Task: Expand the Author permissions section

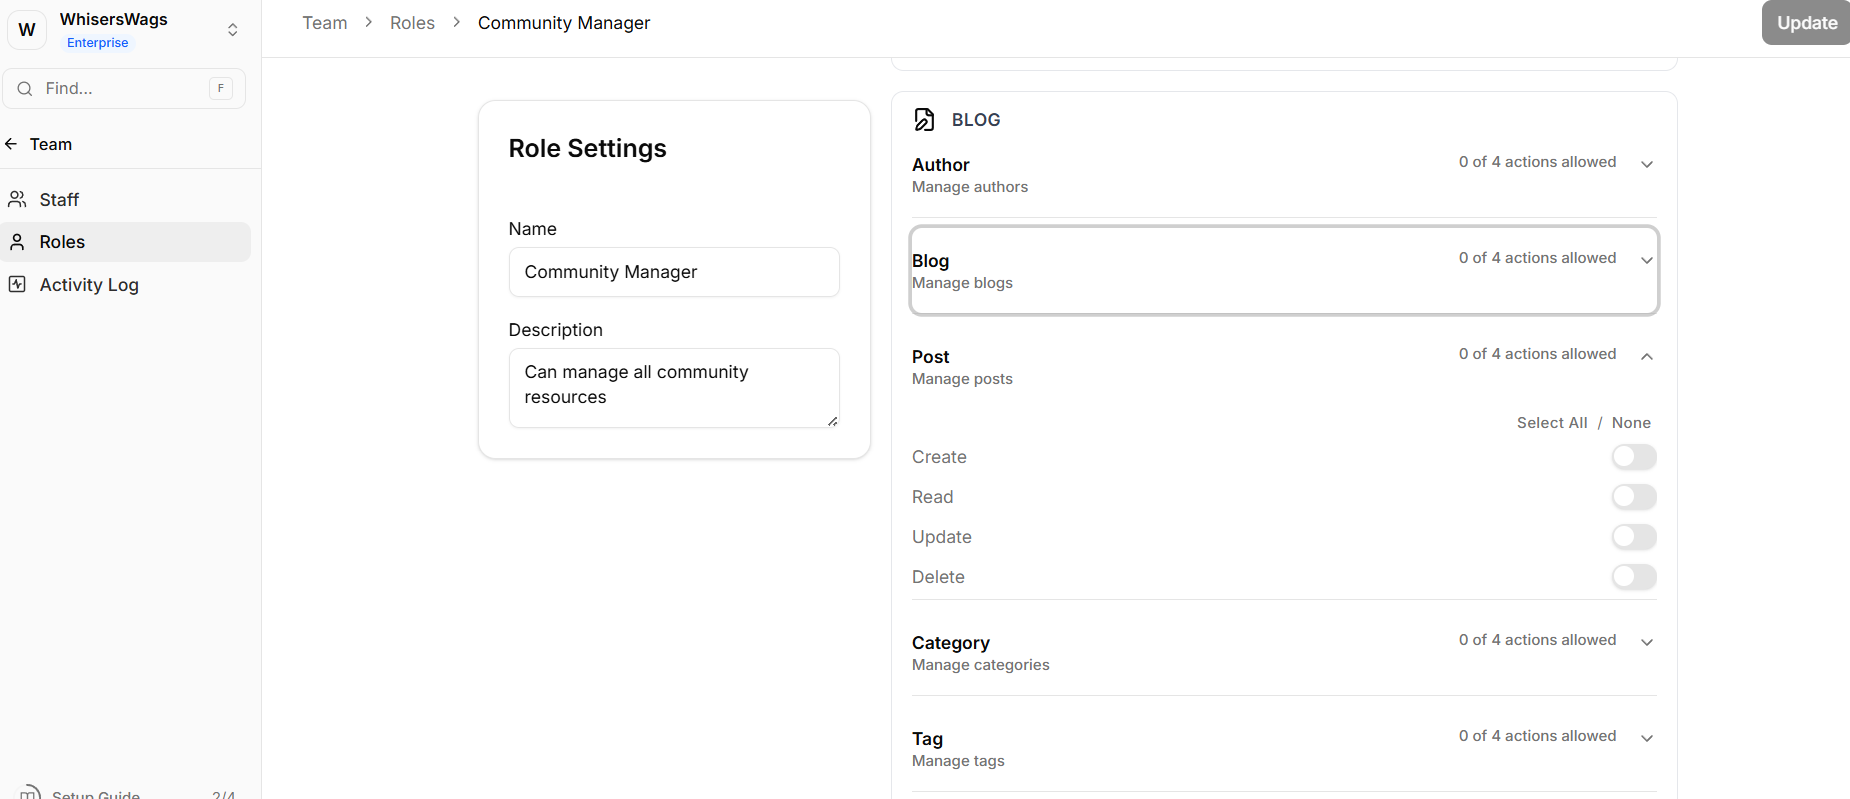Action: point(1646,164)
